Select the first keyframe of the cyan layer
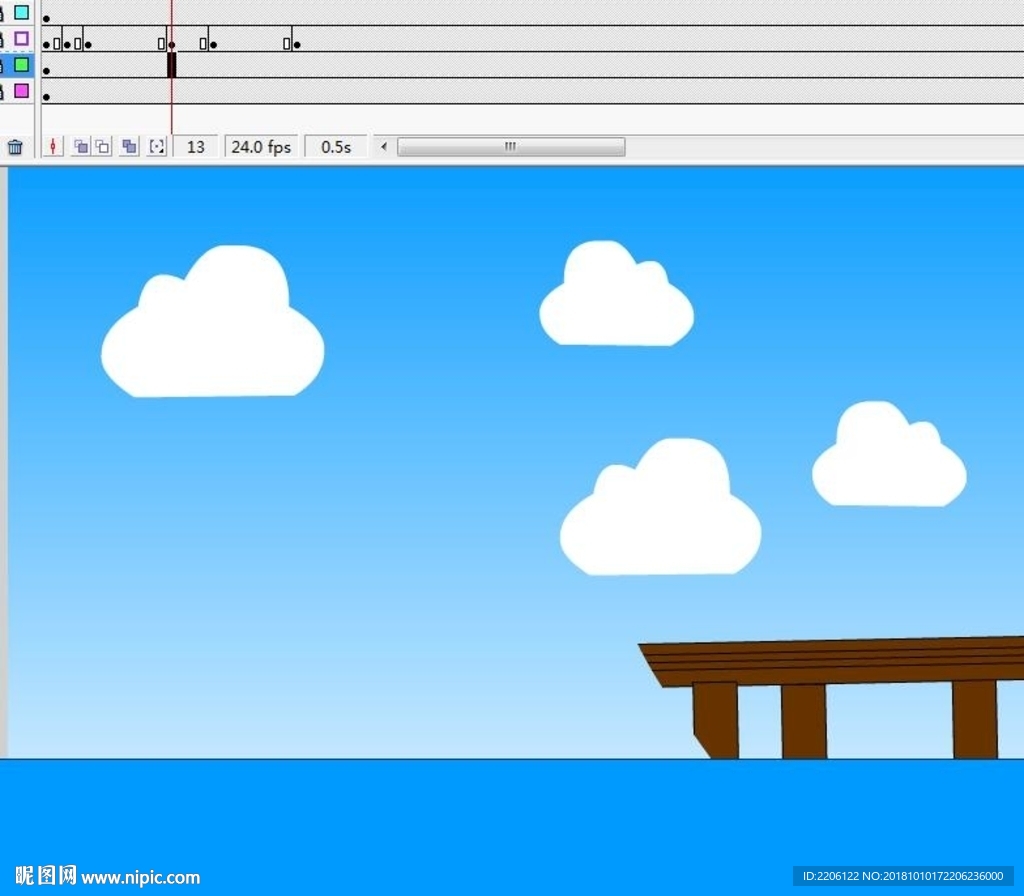Image resolution: width=1024 pixels, height=896 pixels. (x=46, y=18)
